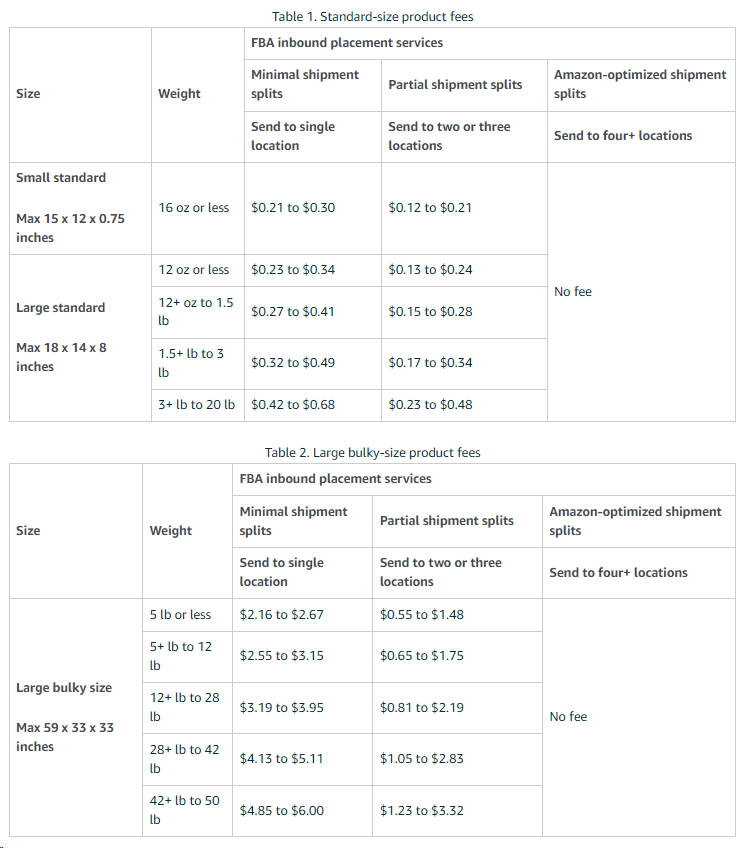Select the 5 lb or less weight cell
744x848 pixels.
(x=187, y=615)
